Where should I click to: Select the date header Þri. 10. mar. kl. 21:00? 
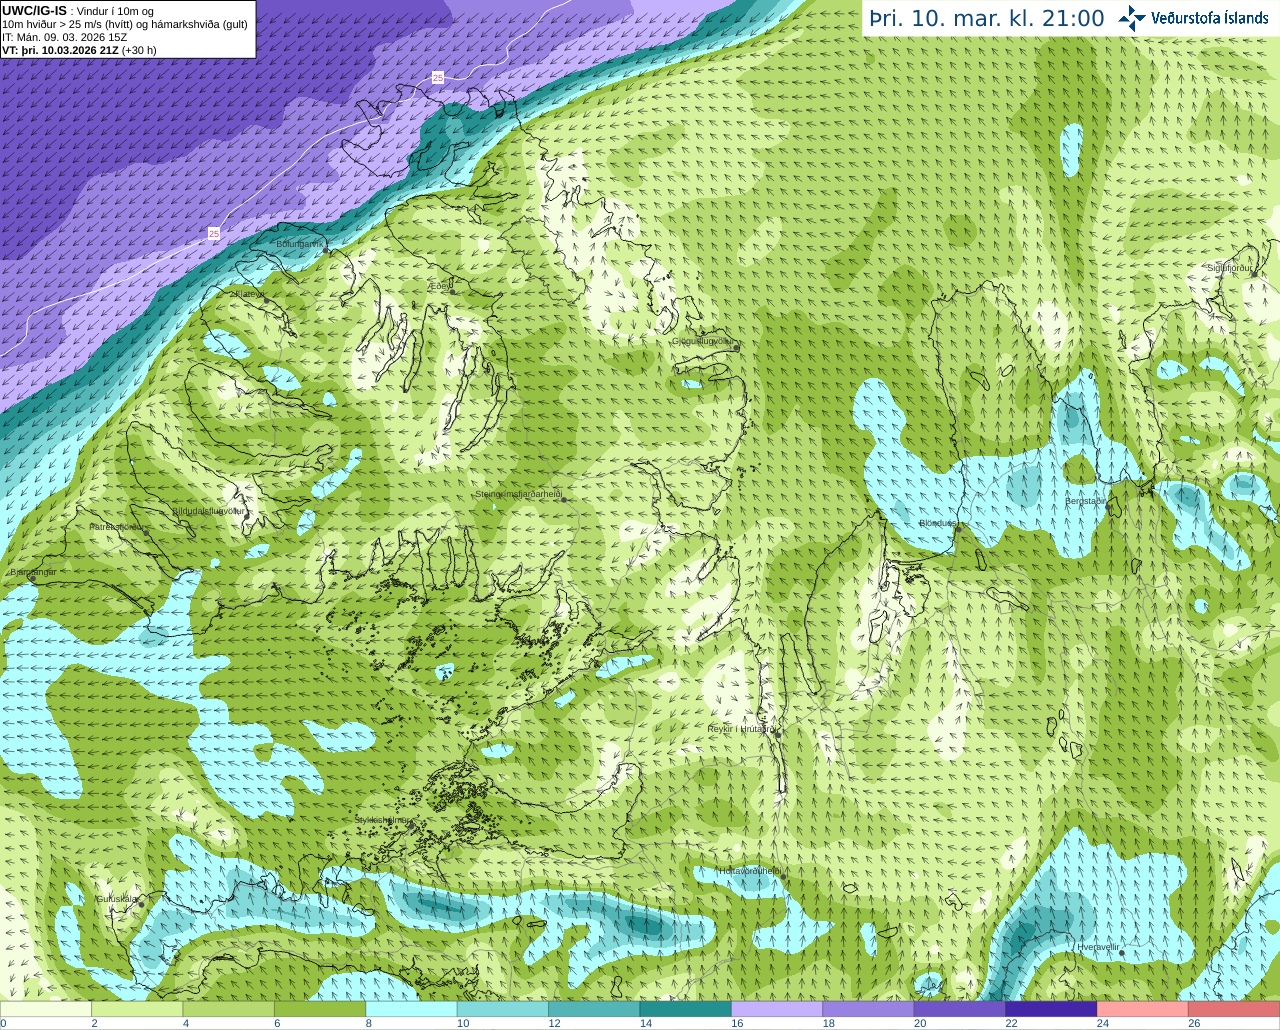[987, 18]
